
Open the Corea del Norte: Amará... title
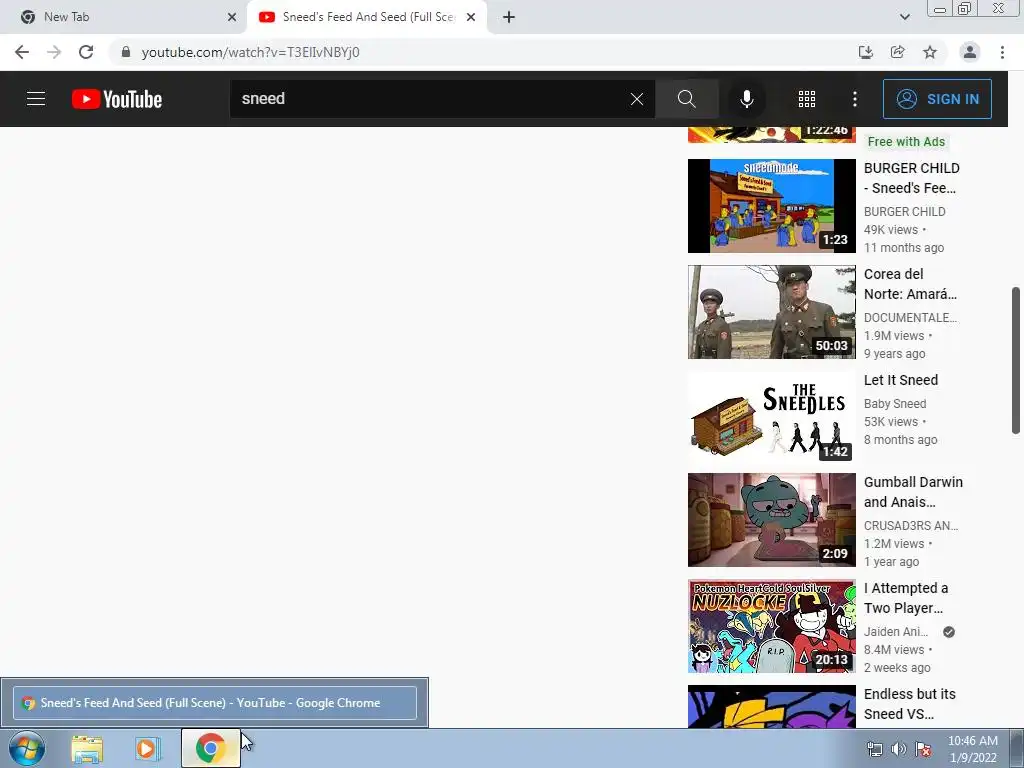[910, 284]
